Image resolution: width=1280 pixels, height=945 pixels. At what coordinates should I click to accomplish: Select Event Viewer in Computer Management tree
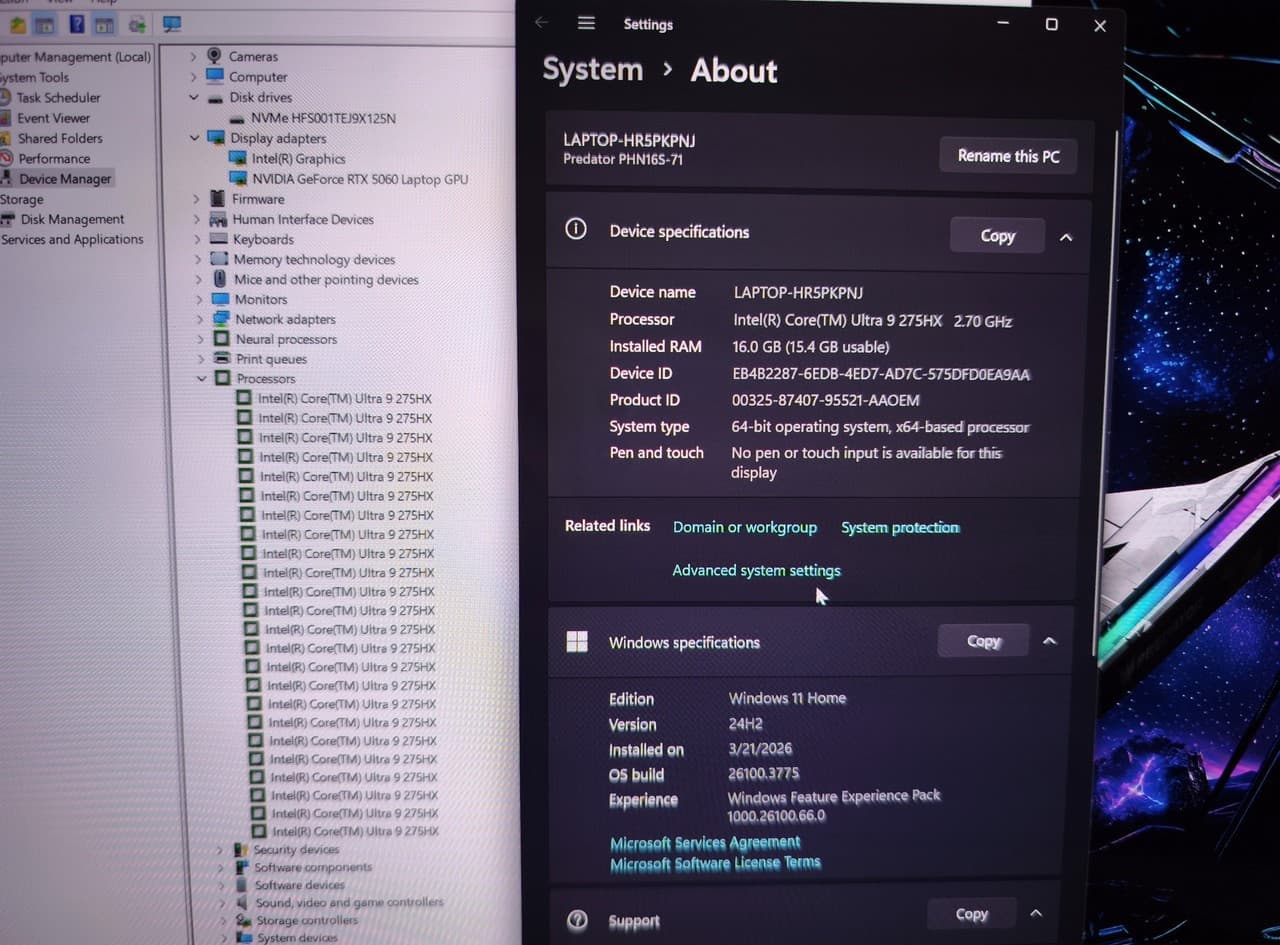(x=54, y=117)
